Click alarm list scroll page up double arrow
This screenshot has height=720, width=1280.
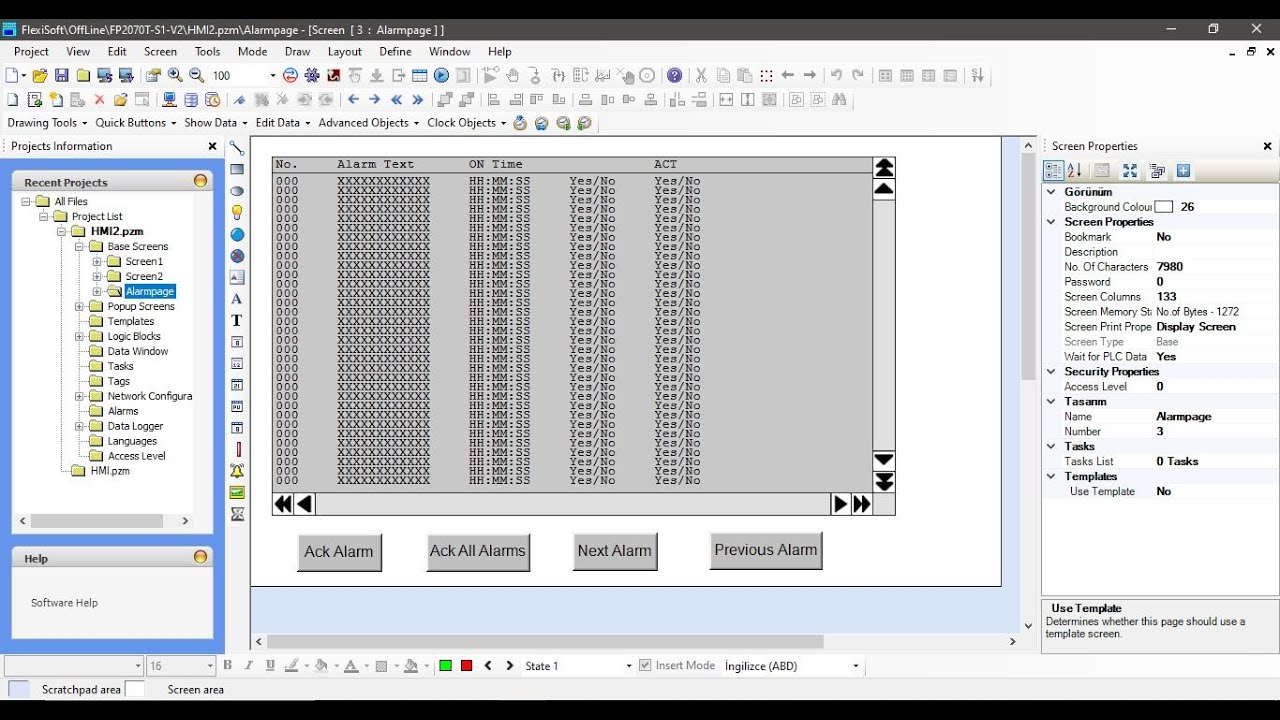click(884, 167)
